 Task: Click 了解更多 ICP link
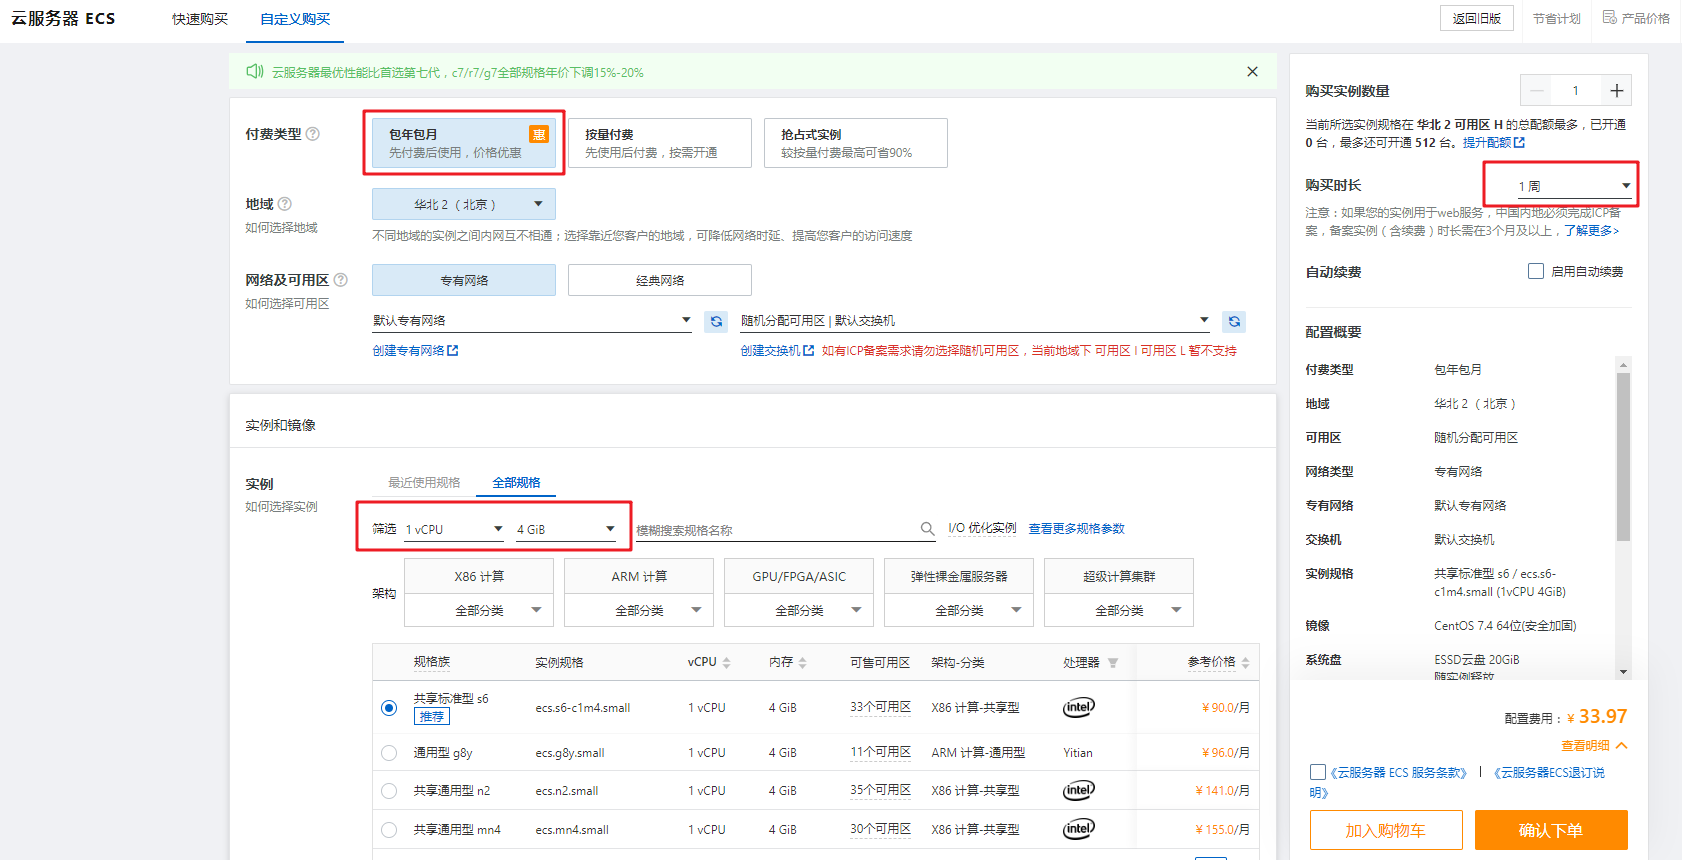coord(1592,230)
